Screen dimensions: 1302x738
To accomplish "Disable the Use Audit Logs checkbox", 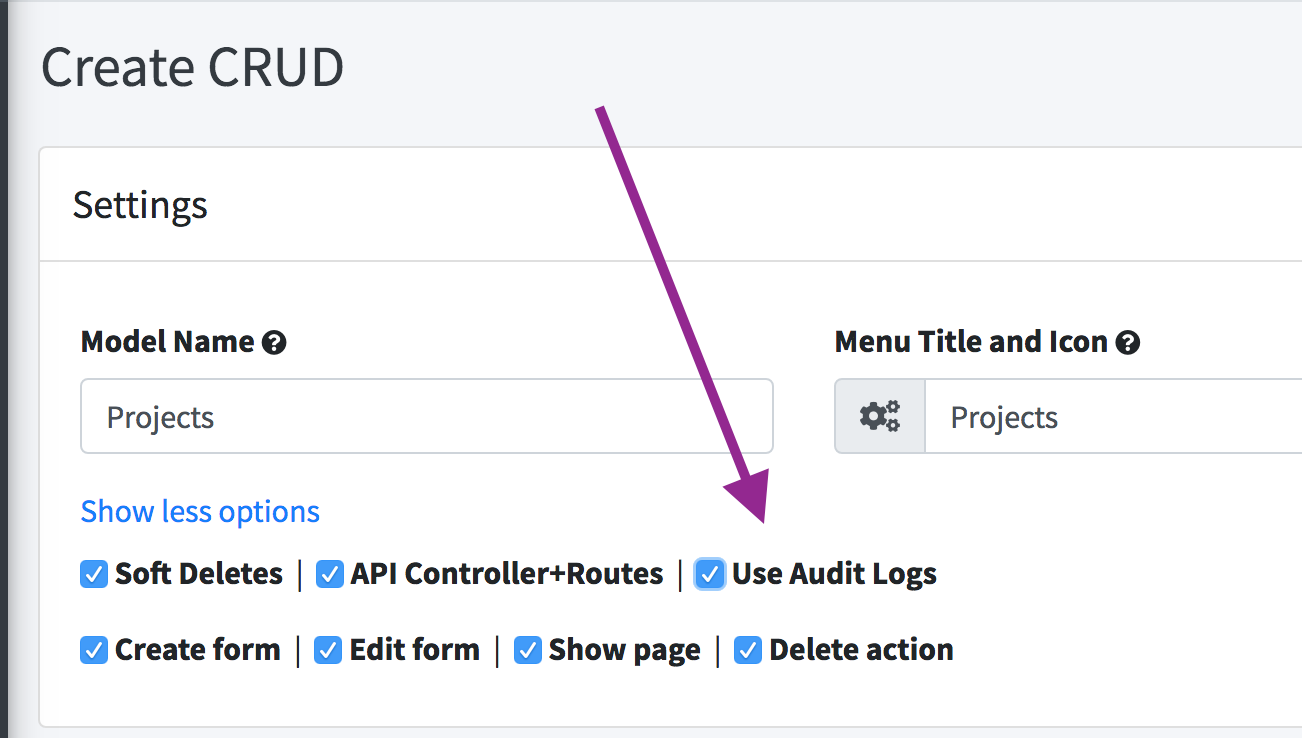I will 710,574.
